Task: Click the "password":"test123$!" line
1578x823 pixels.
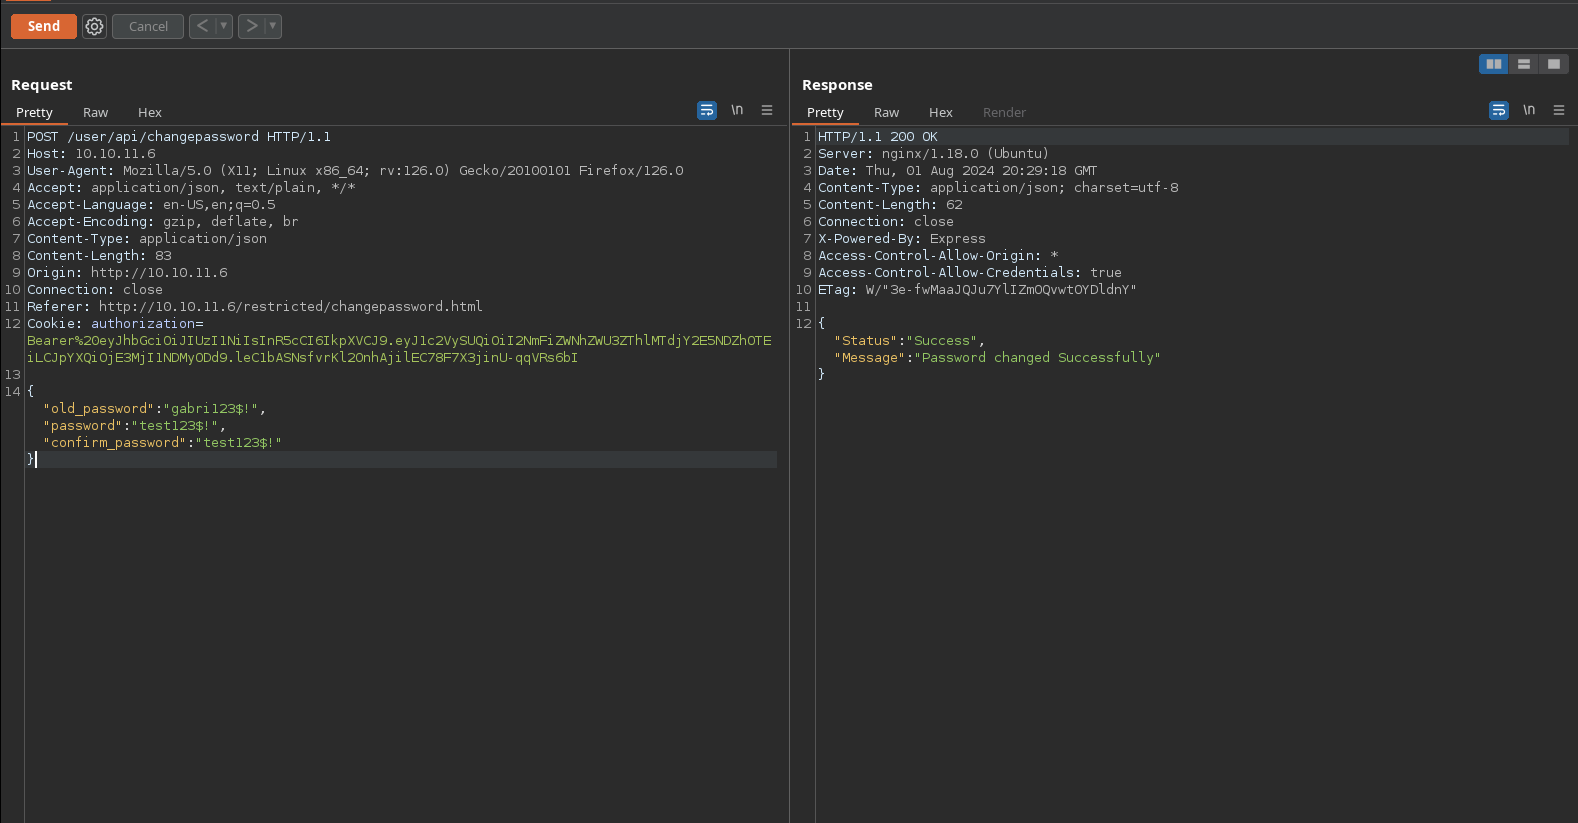Action: pyautogui.click(x=134, y=426)
